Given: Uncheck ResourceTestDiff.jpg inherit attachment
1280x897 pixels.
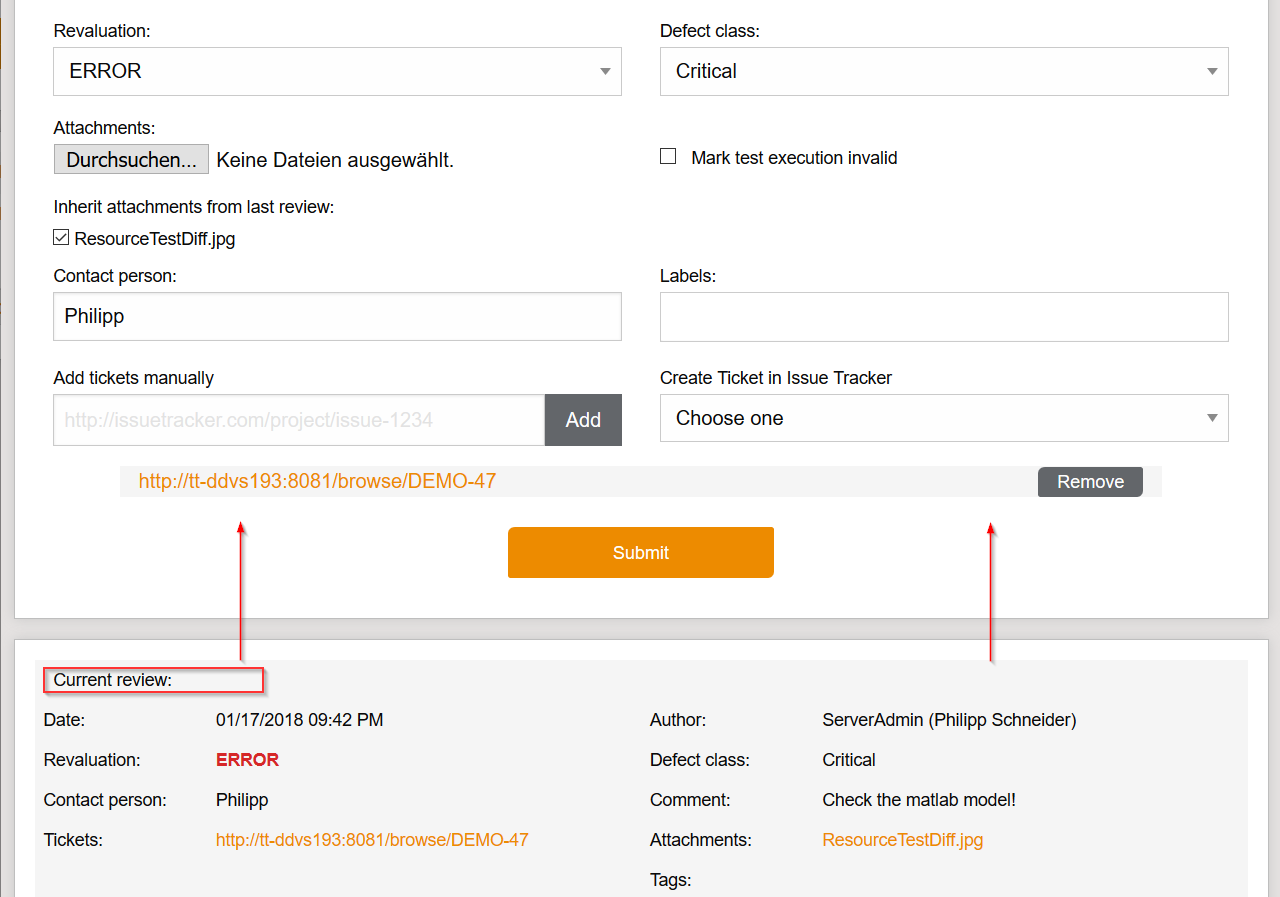Looking at the screenshot, I should 60,237.
